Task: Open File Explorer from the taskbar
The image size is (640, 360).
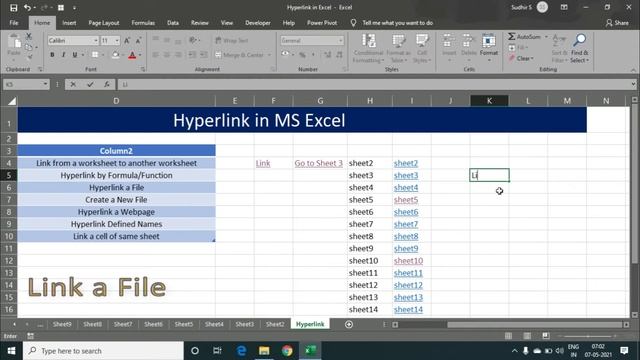Action: [264, 351]
